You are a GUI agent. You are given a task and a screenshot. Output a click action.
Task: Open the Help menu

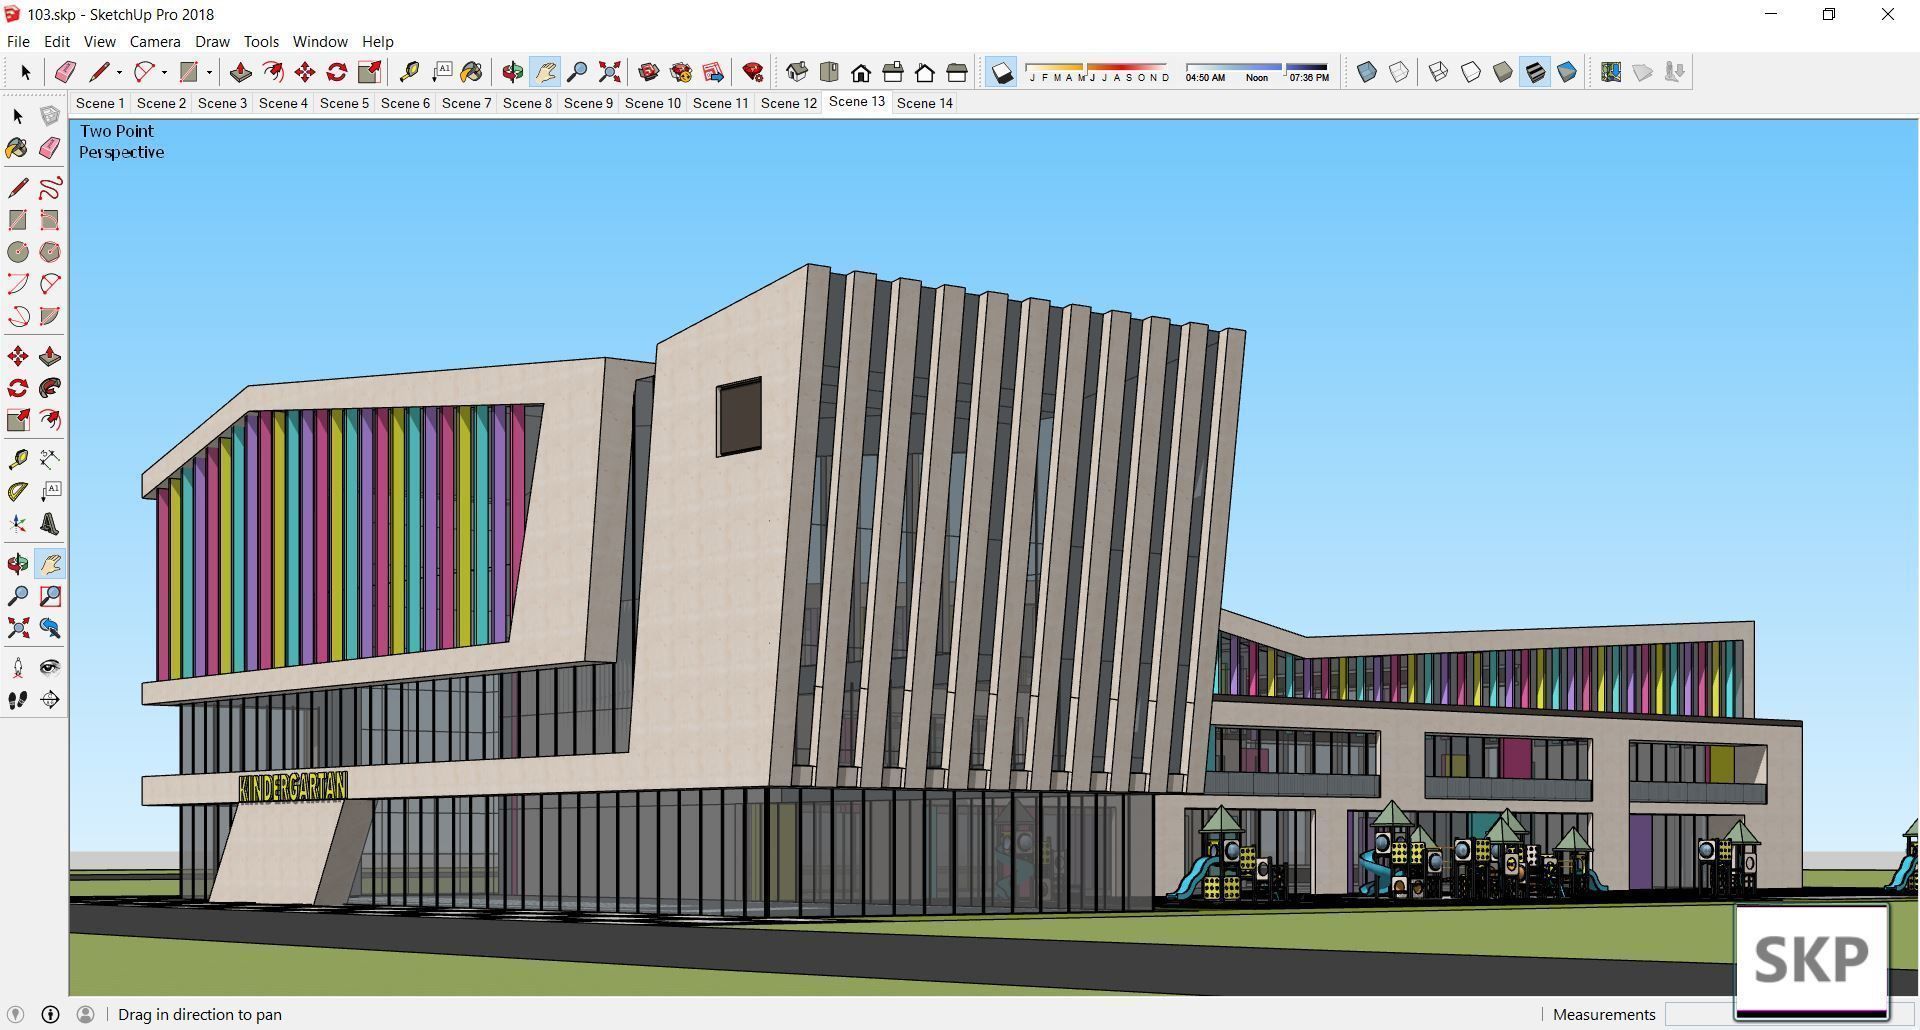[377, 41]
